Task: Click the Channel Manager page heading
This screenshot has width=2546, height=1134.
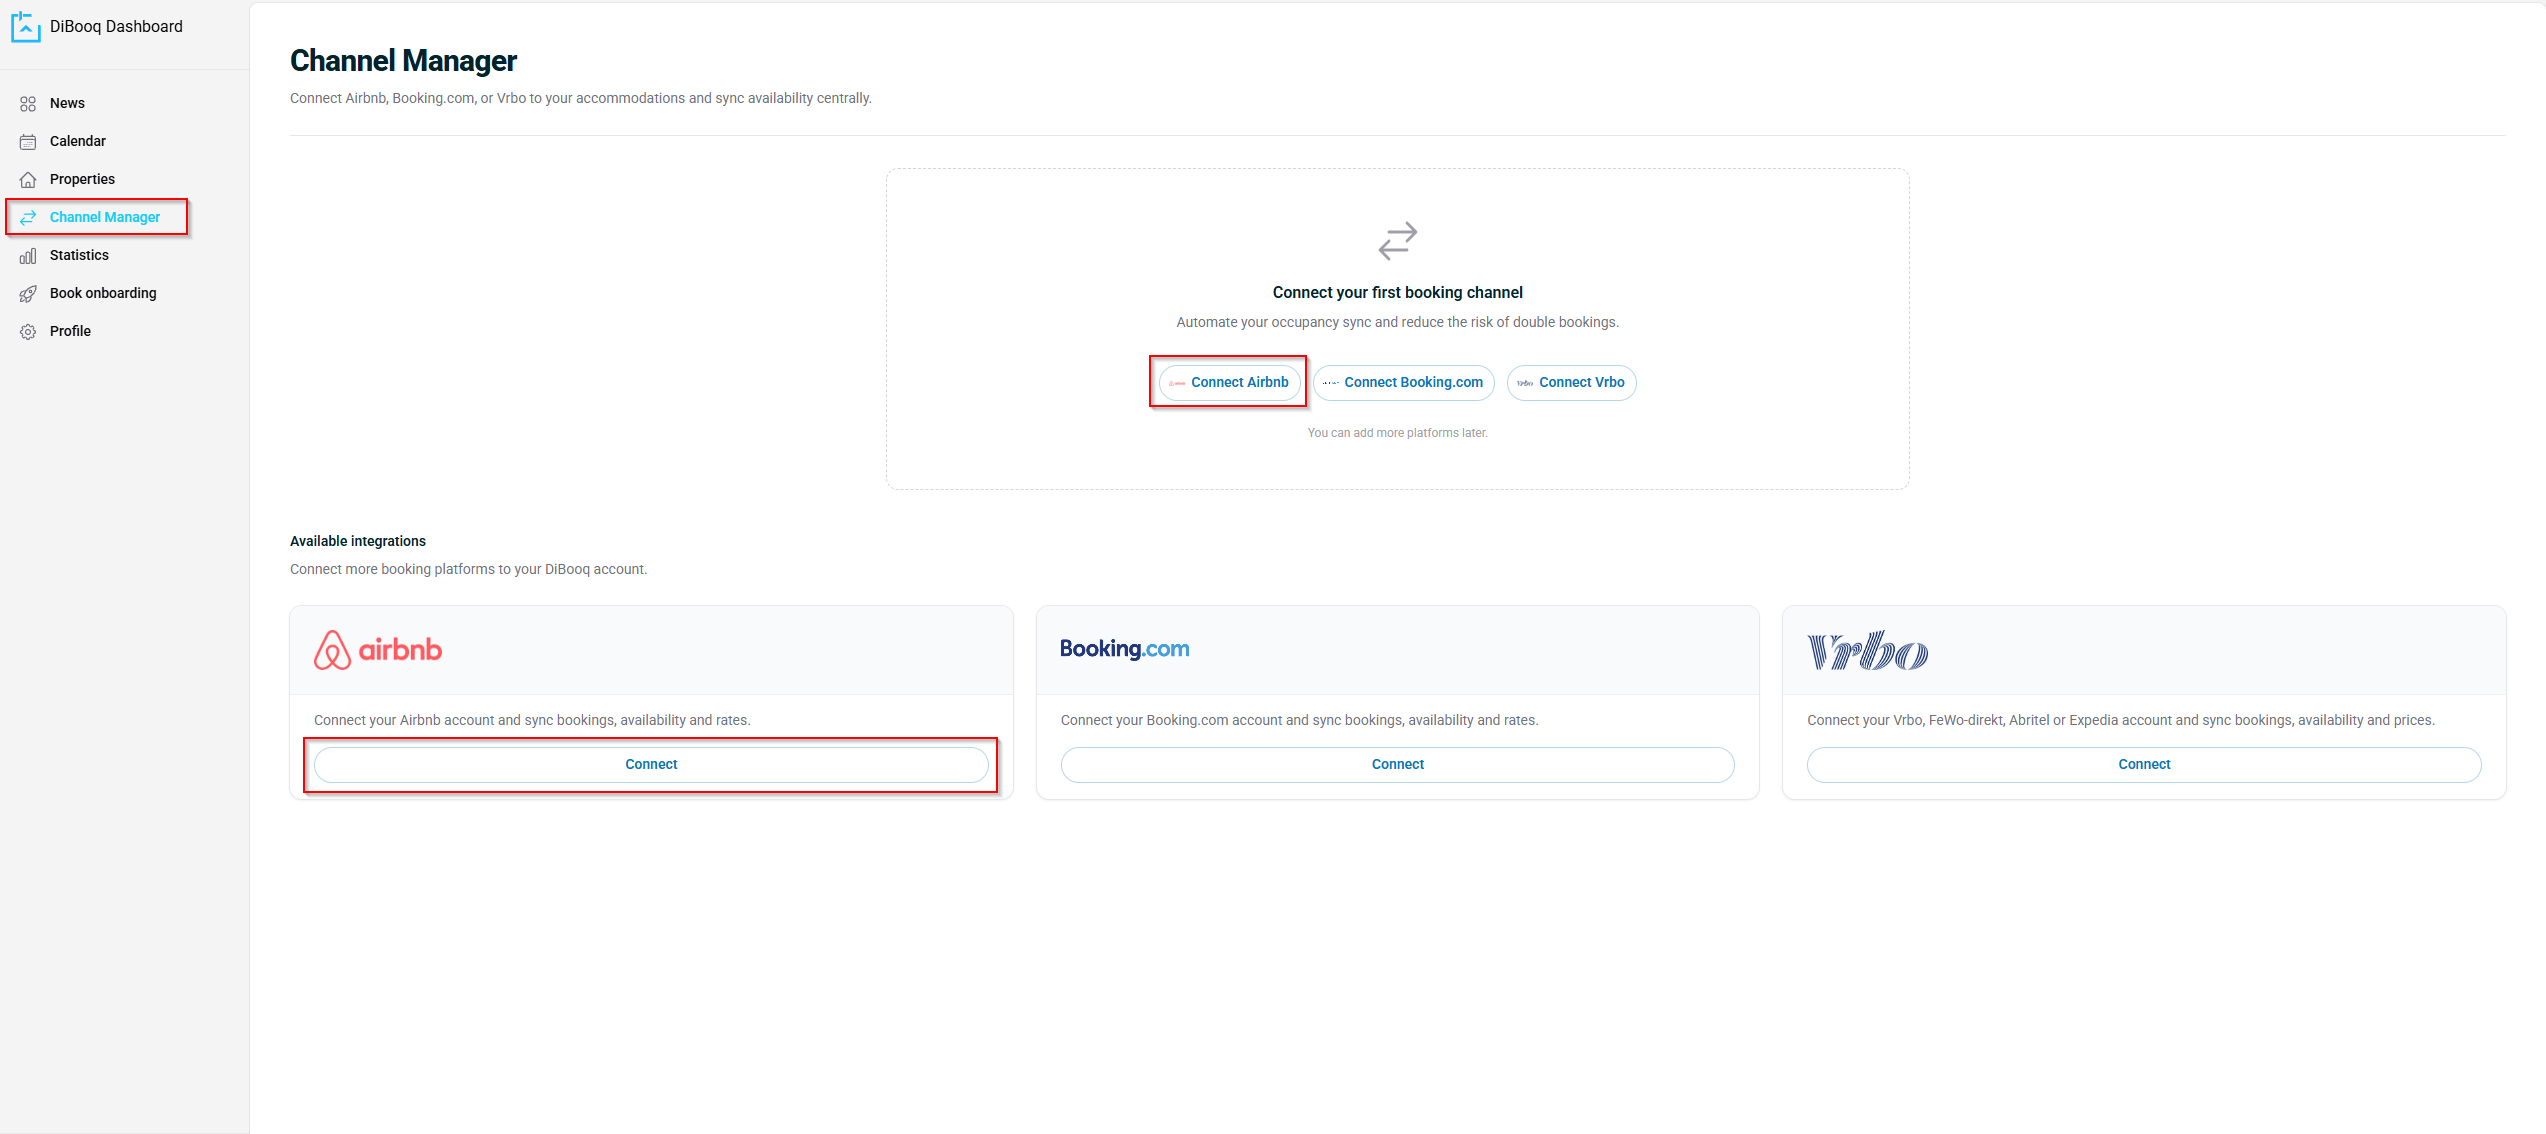Action: coord(403,61)
